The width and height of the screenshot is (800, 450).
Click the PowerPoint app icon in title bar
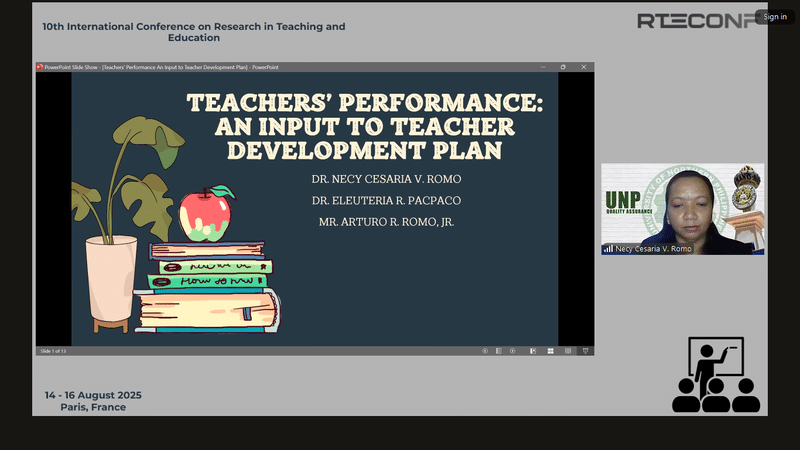pos(40,67)
